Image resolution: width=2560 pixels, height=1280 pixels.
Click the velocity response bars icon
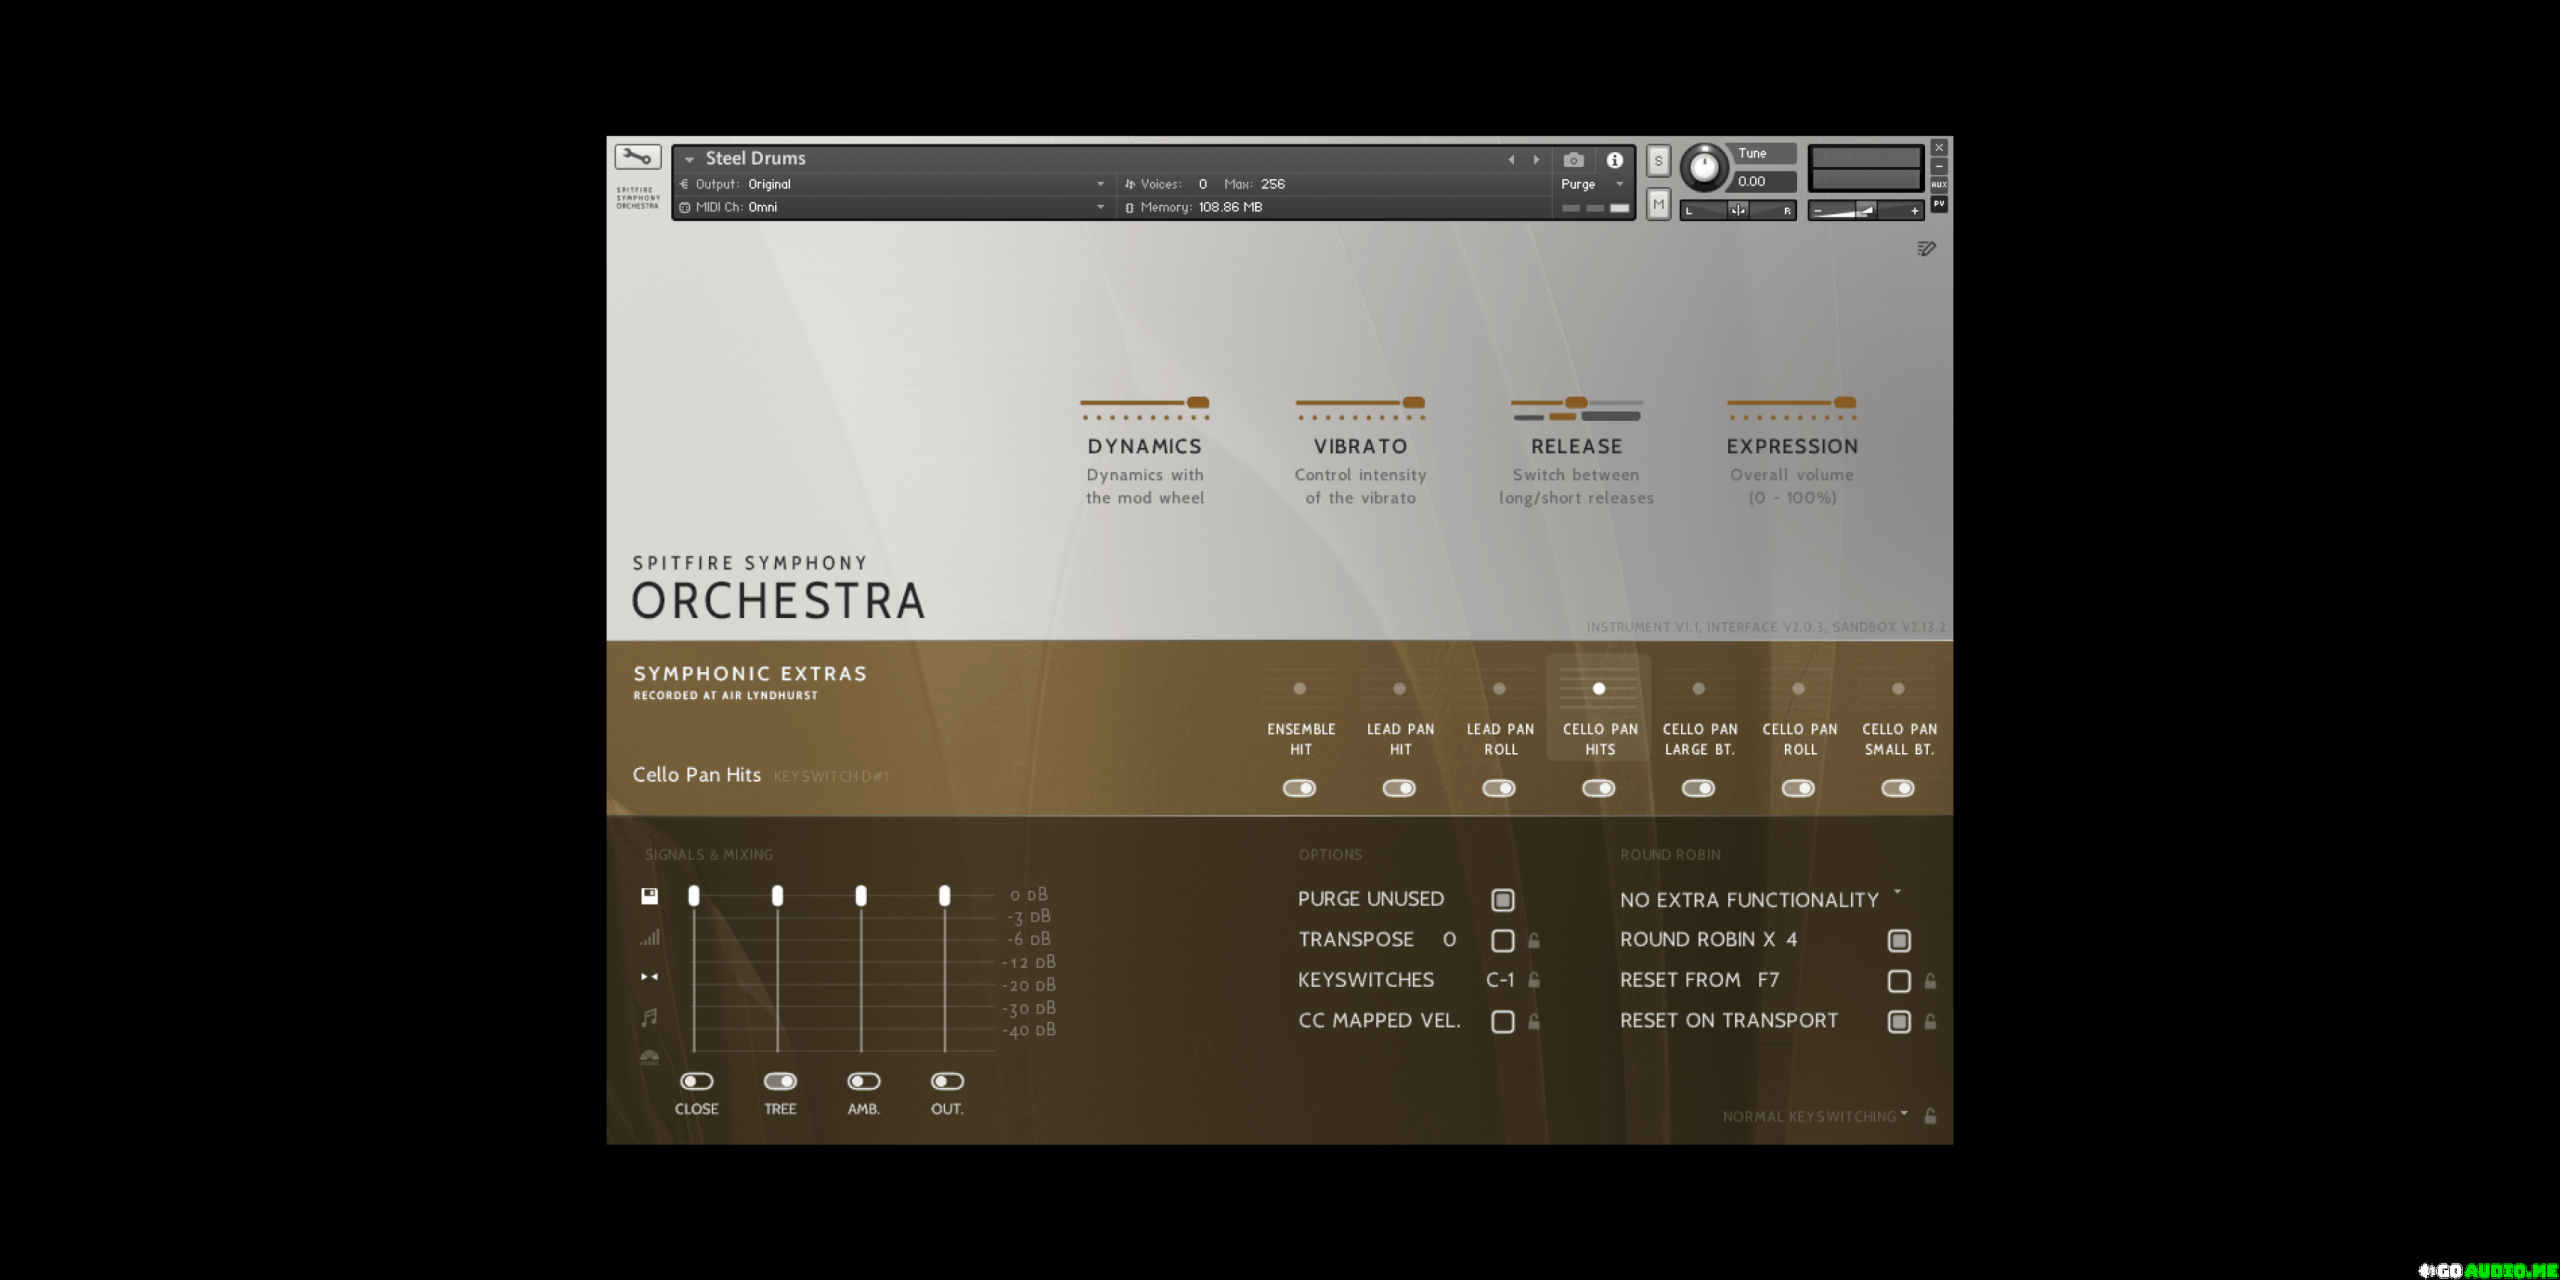pos(650,937)
